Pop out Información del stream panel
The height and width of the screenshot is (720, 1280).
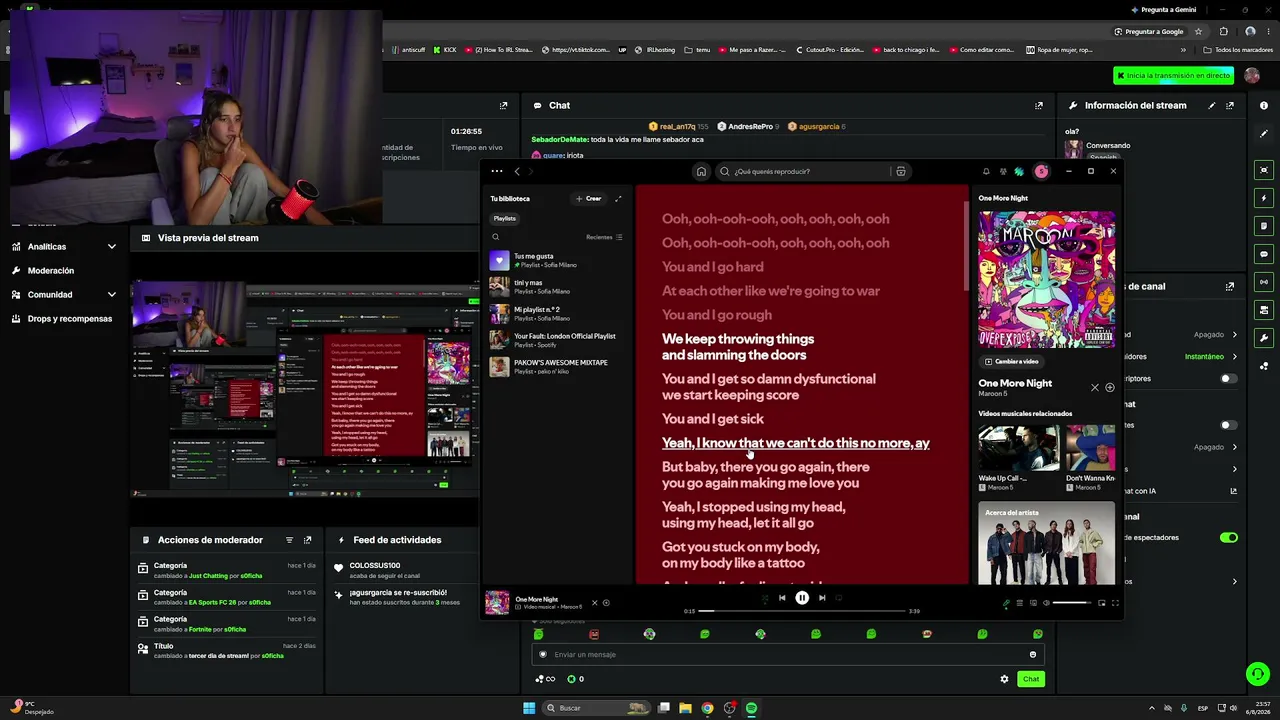[1230, 105]
